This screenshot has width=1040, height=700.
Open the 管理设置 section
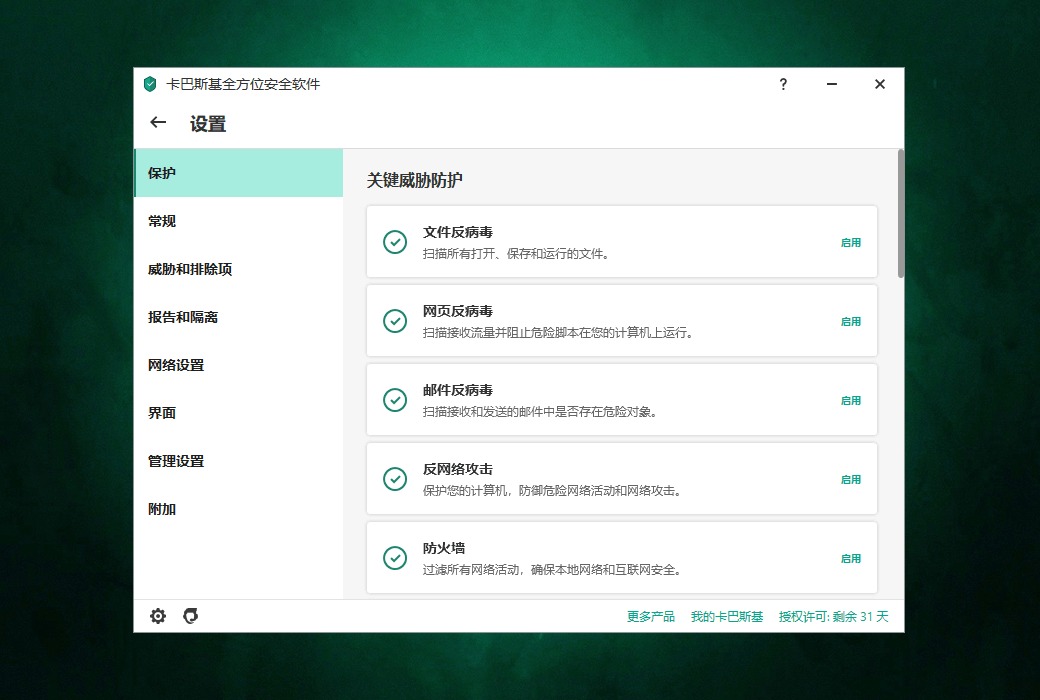(x=238, y=461)
